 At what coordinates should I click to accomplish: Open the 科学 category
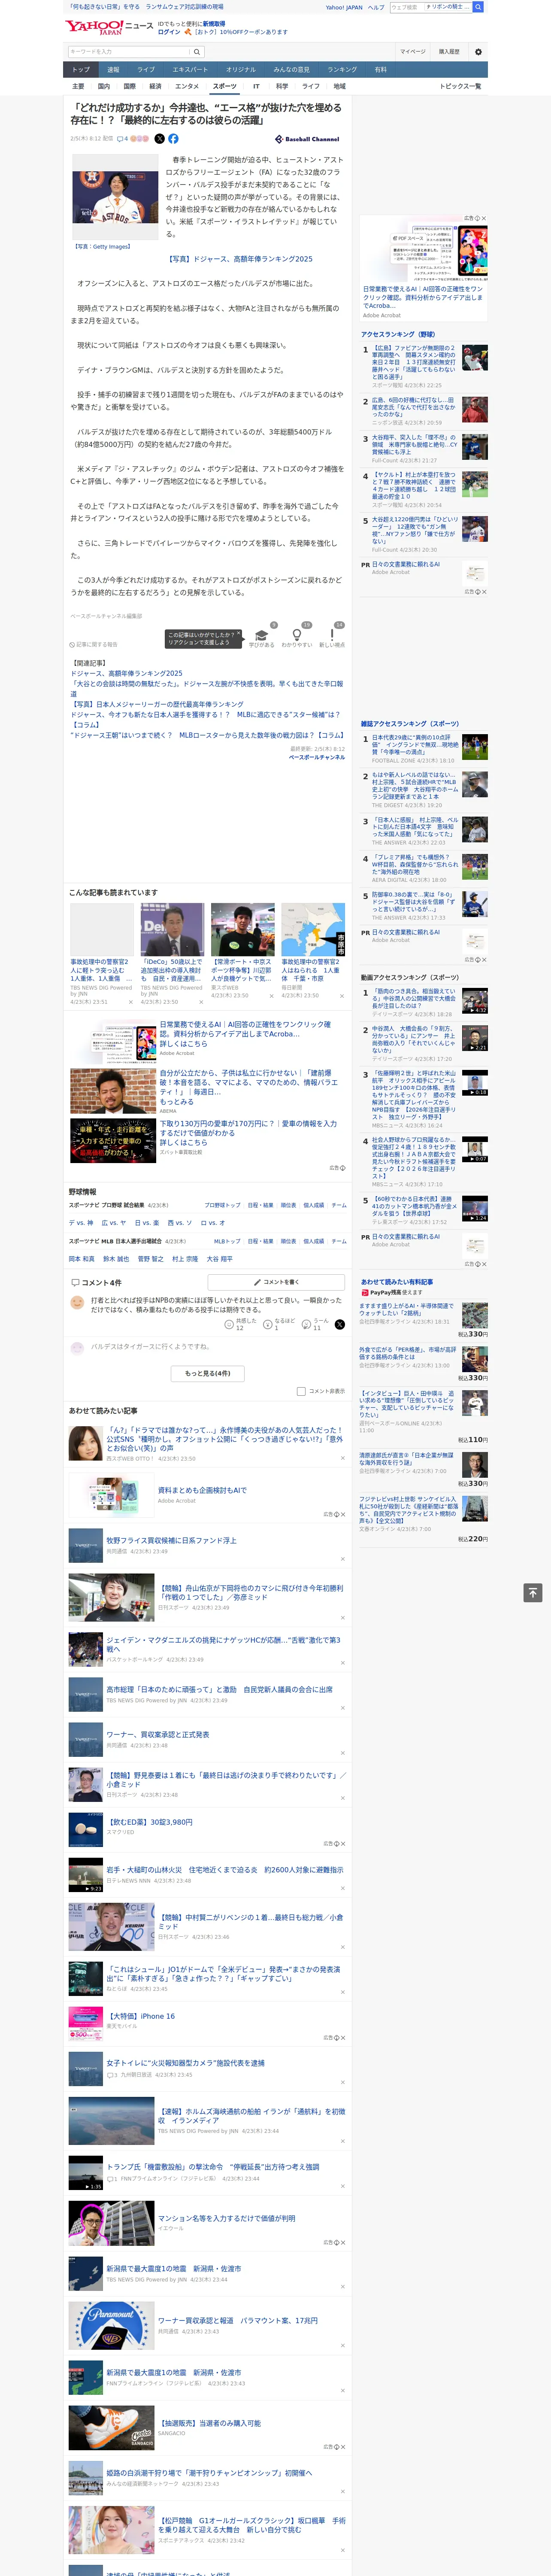[x=282, y=86]
